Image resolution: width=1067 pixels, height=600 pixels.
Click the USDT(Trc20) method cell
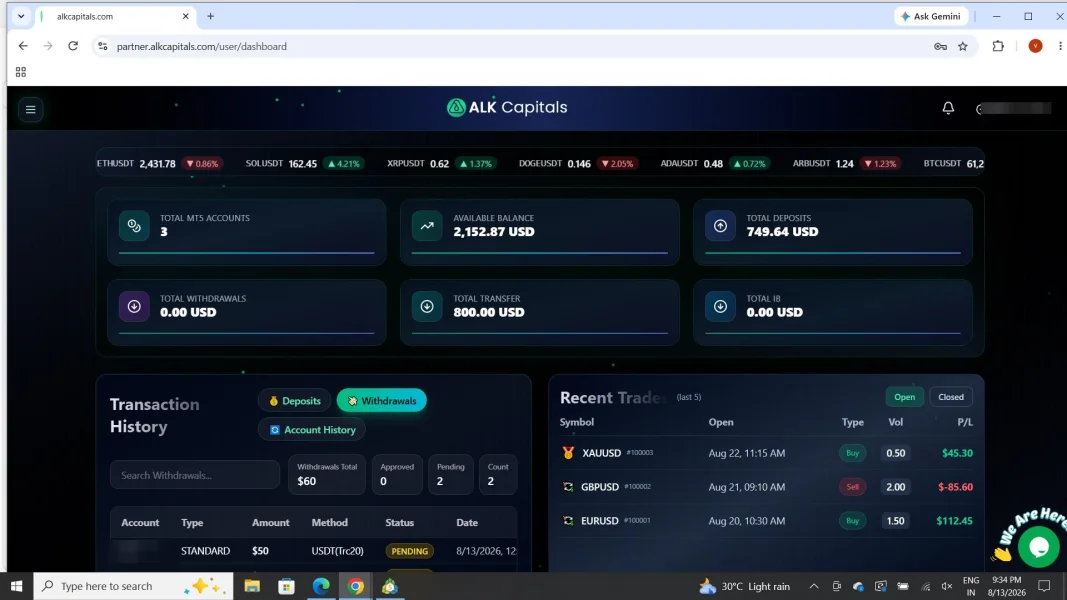338,551
